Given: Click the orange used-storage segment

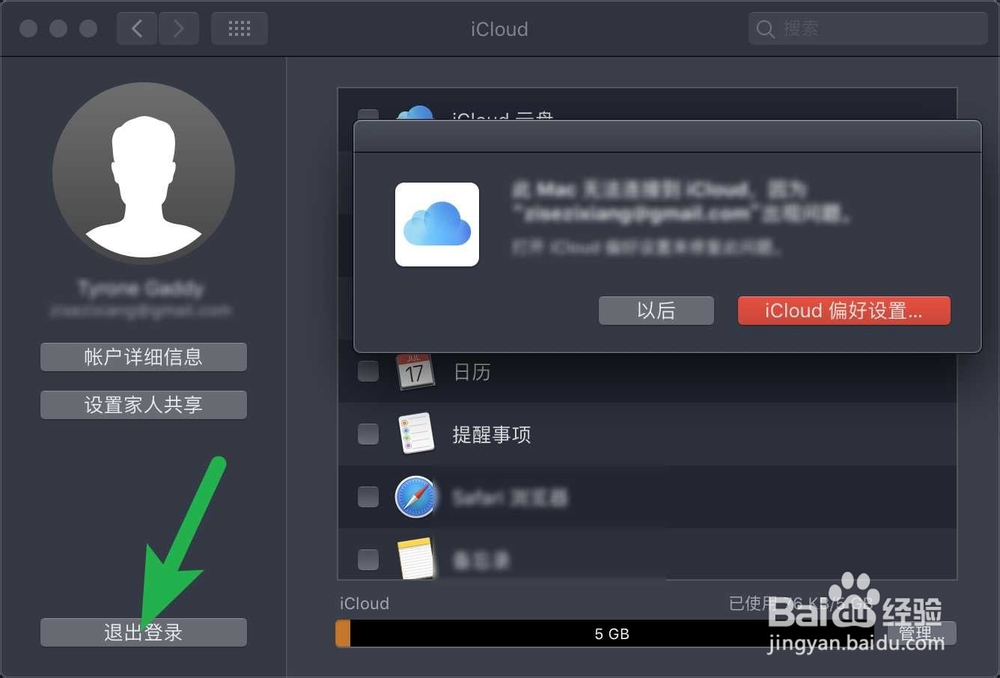Looking at the screenshot, I should coord(343,634).
